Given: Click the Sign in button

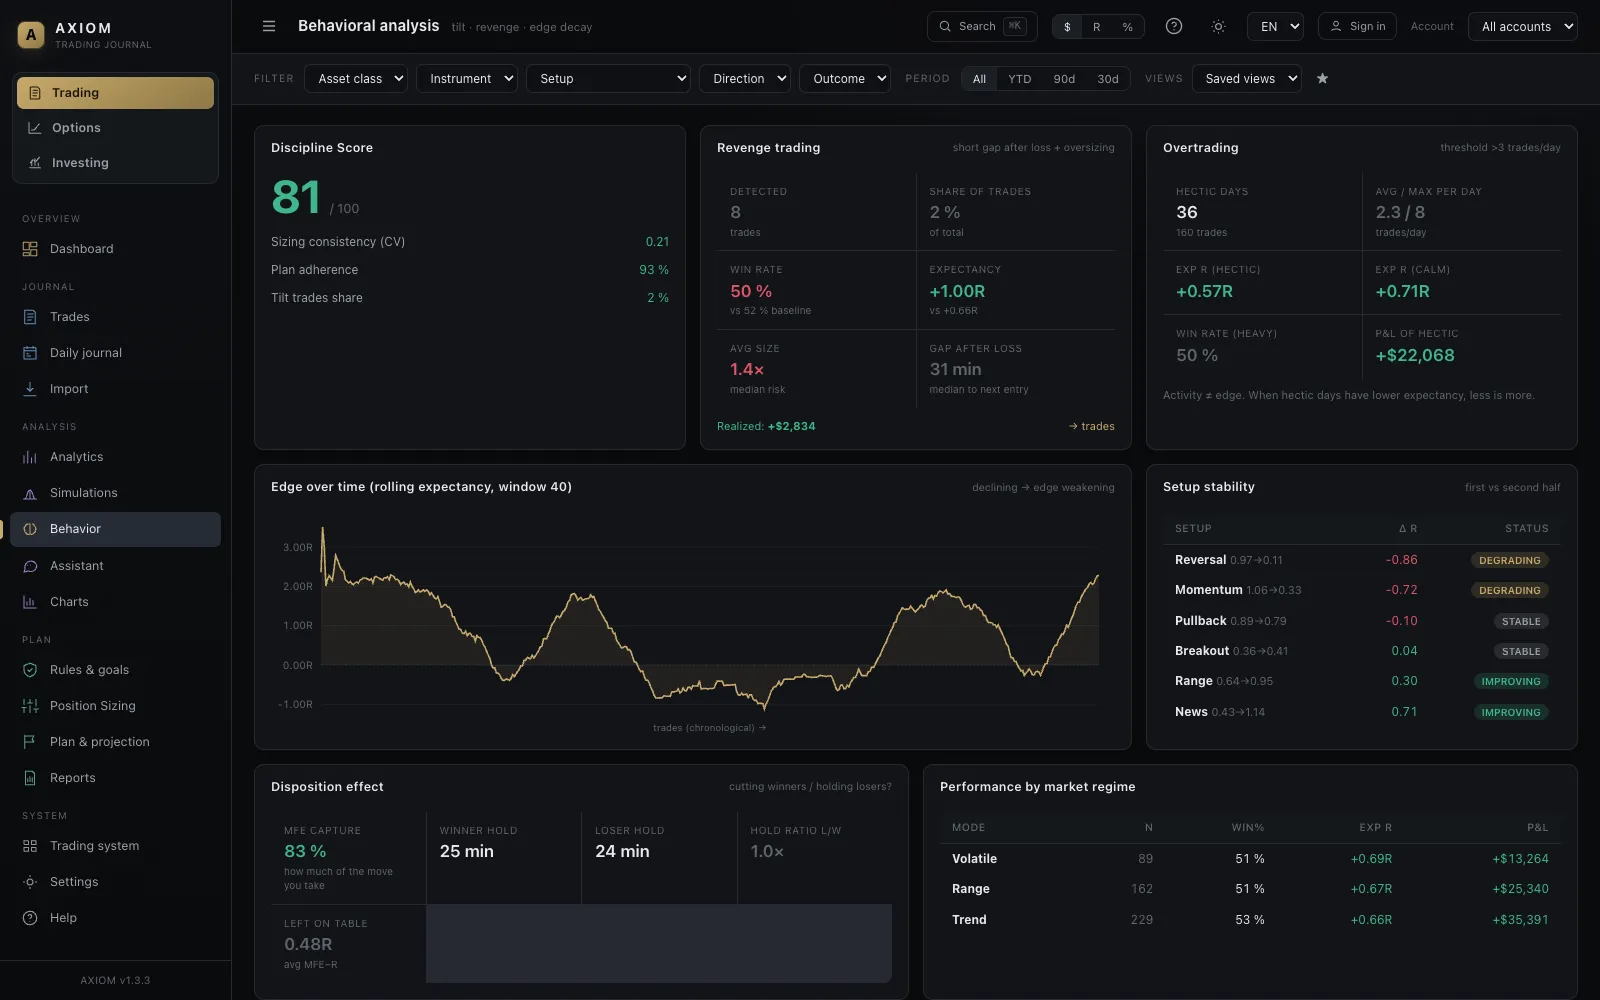Looking at the screenshot, I should pyautogui.click(x=1358, y=27).
